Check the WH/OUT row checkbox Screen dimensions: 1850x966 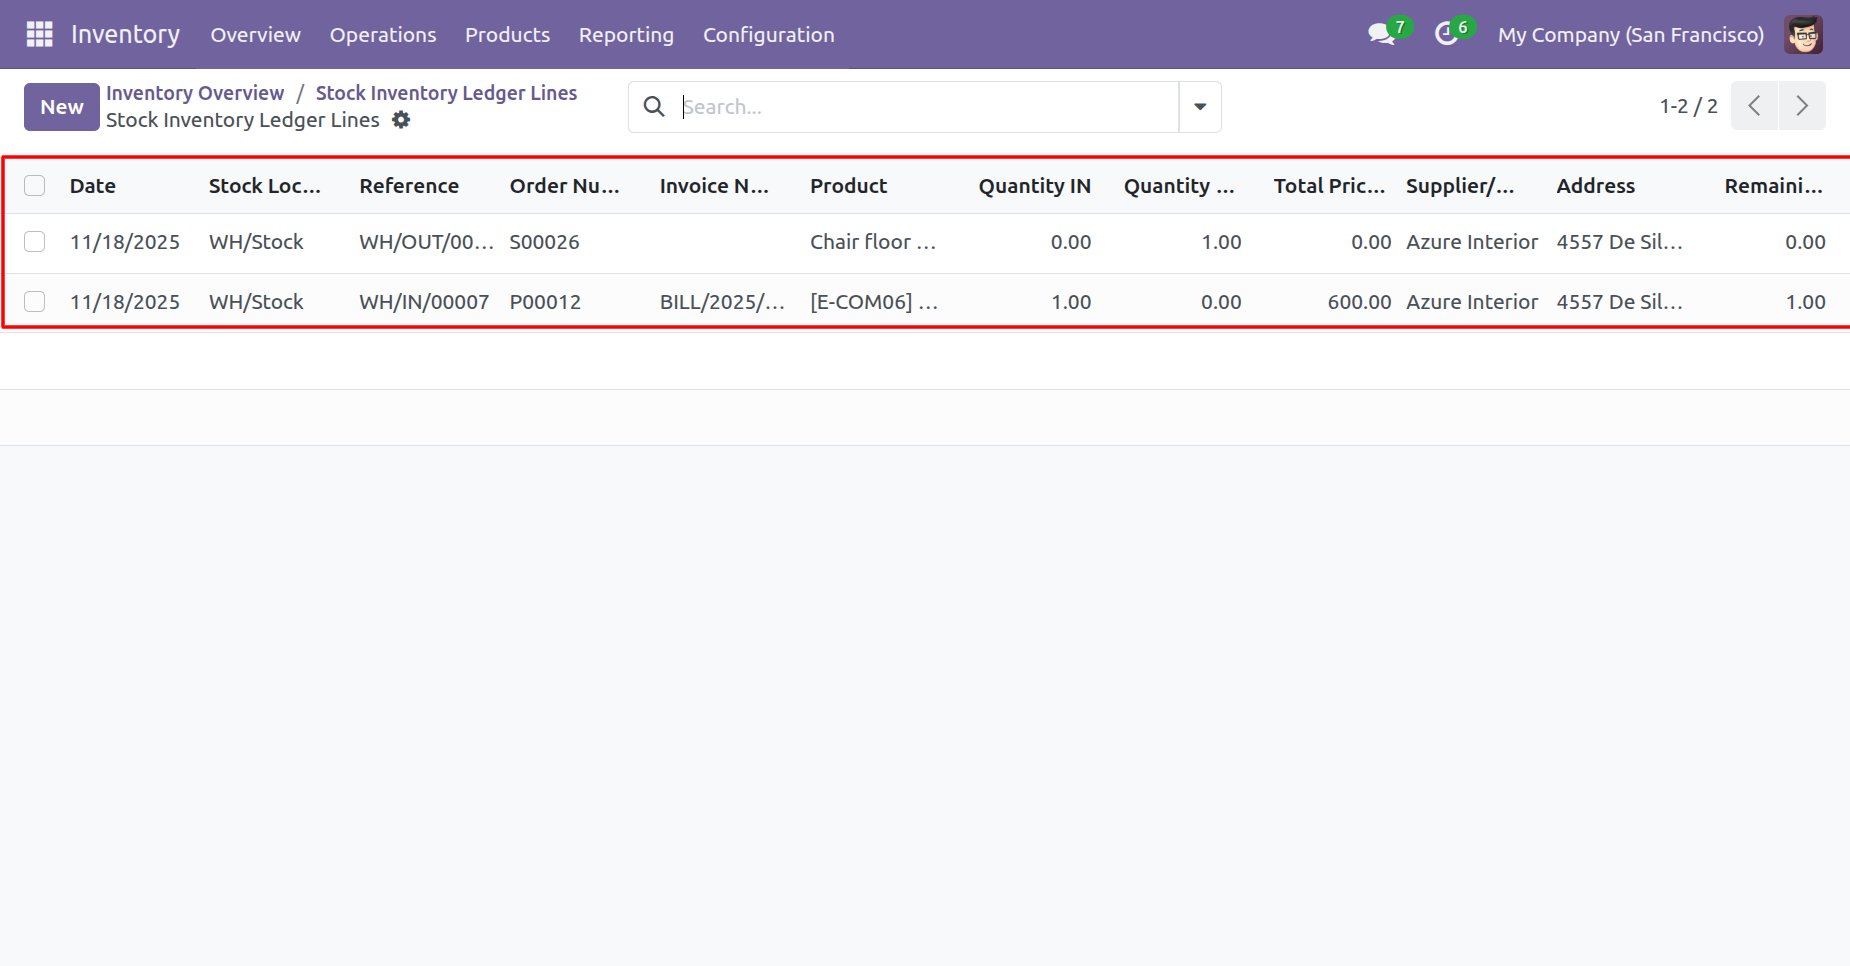(x=35, y=242)
